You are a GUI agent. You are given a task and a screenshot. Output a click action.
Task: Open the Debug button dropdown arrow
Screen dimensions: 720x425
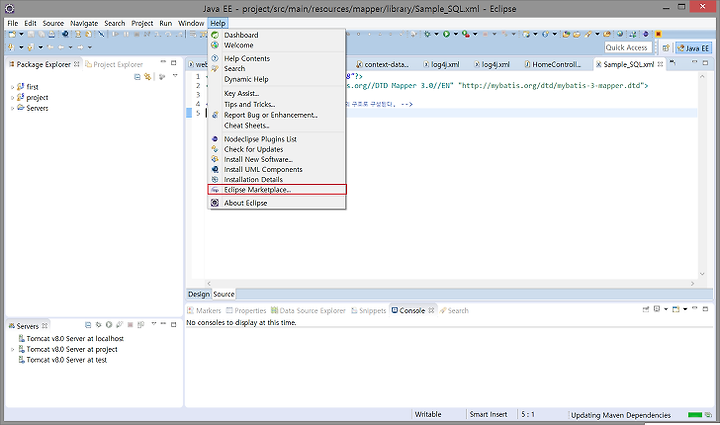436,34
